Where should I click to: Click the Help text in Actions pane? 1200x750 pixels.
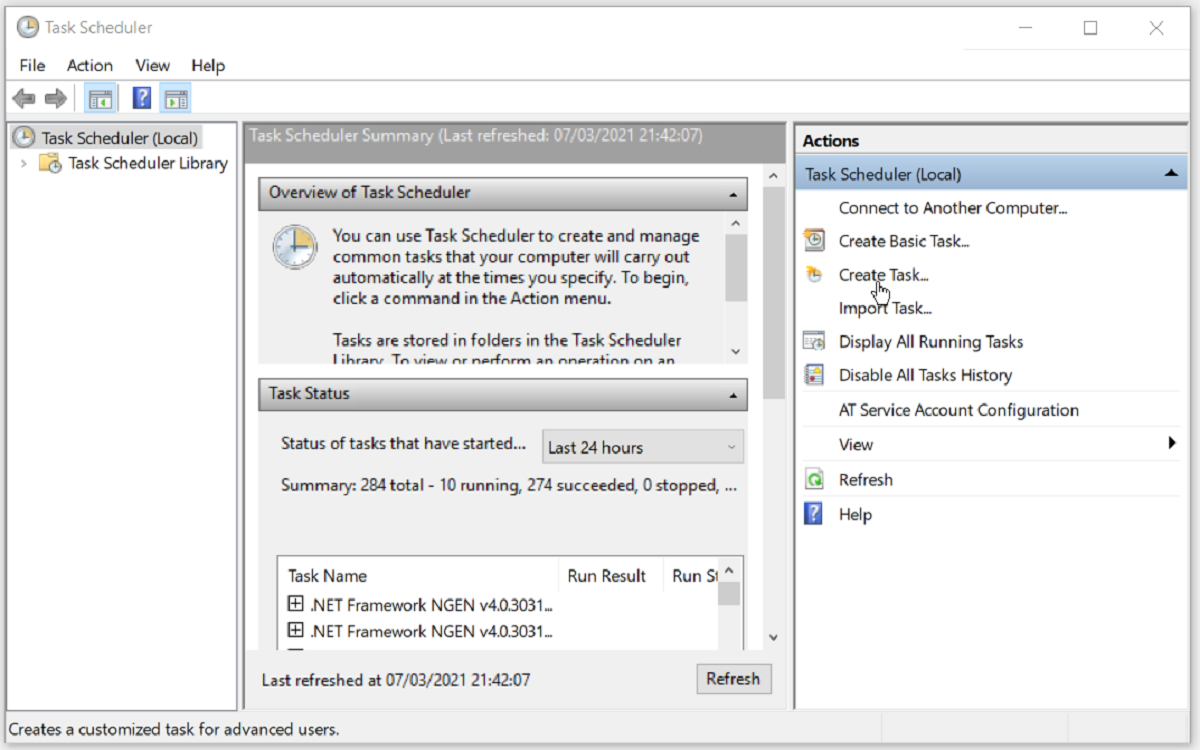click(x=855, y=514)
